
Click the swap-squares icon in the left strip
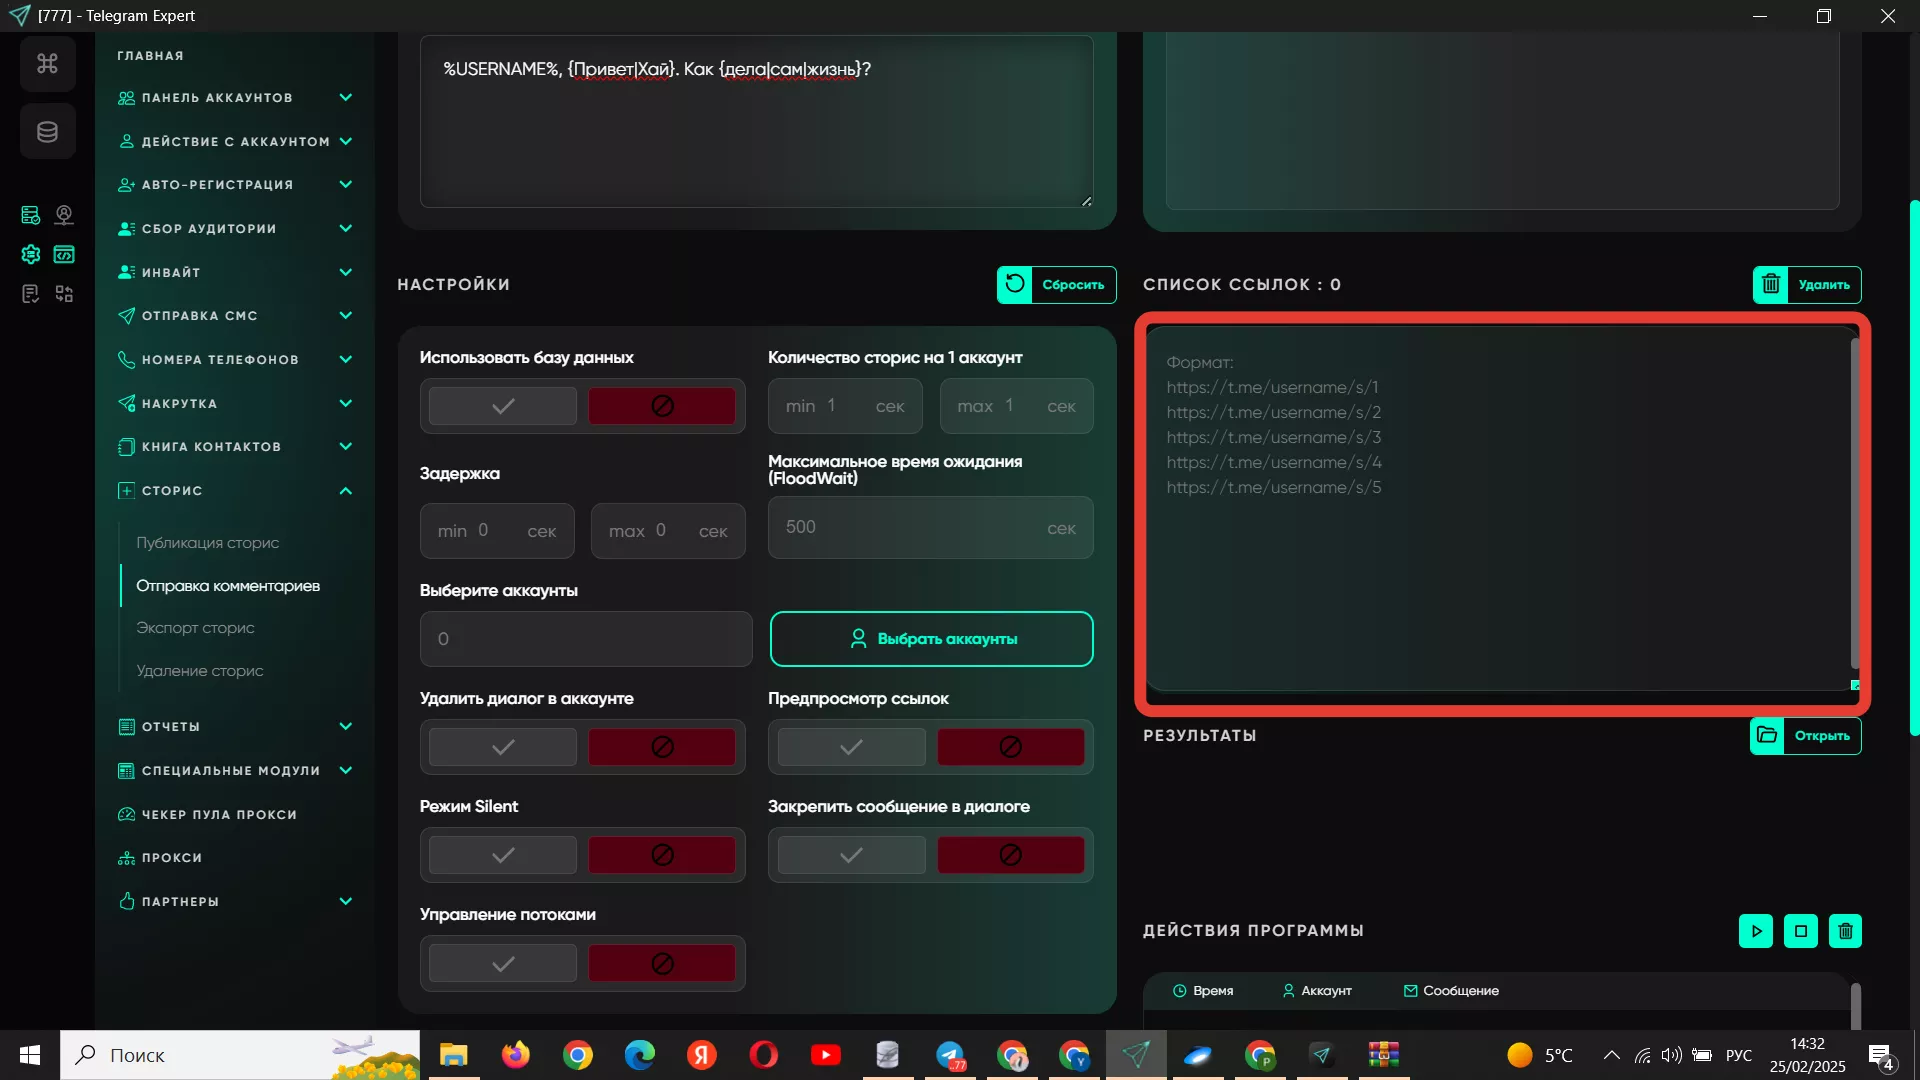[64, 293]
